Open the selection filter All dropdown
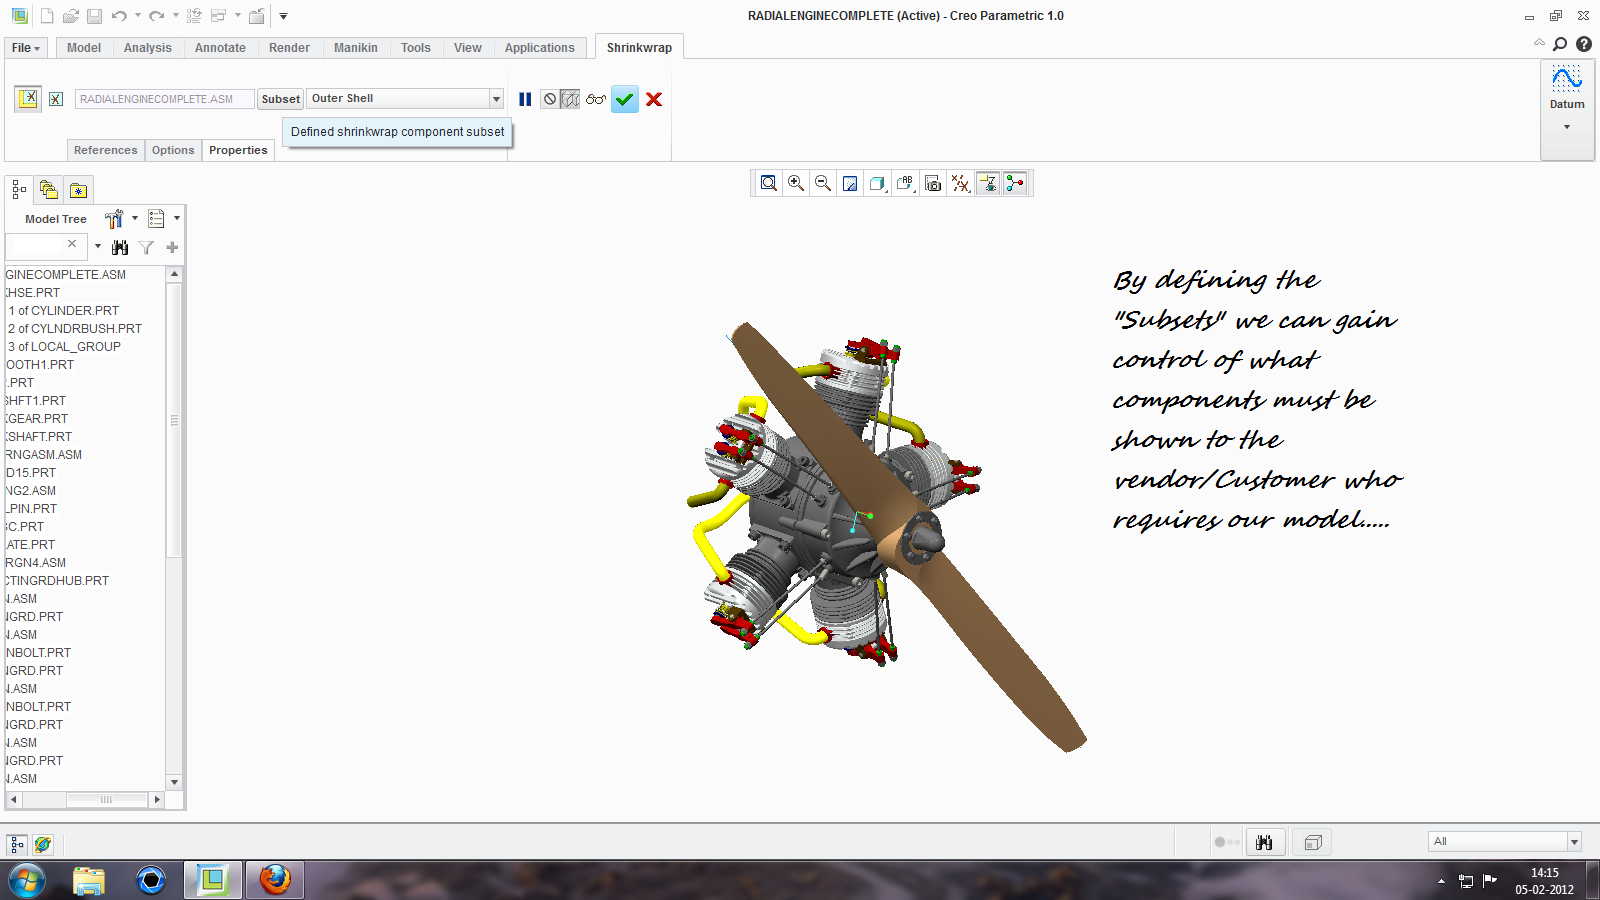Viewport: 1600px width, 900px height. pos(1574,842)
